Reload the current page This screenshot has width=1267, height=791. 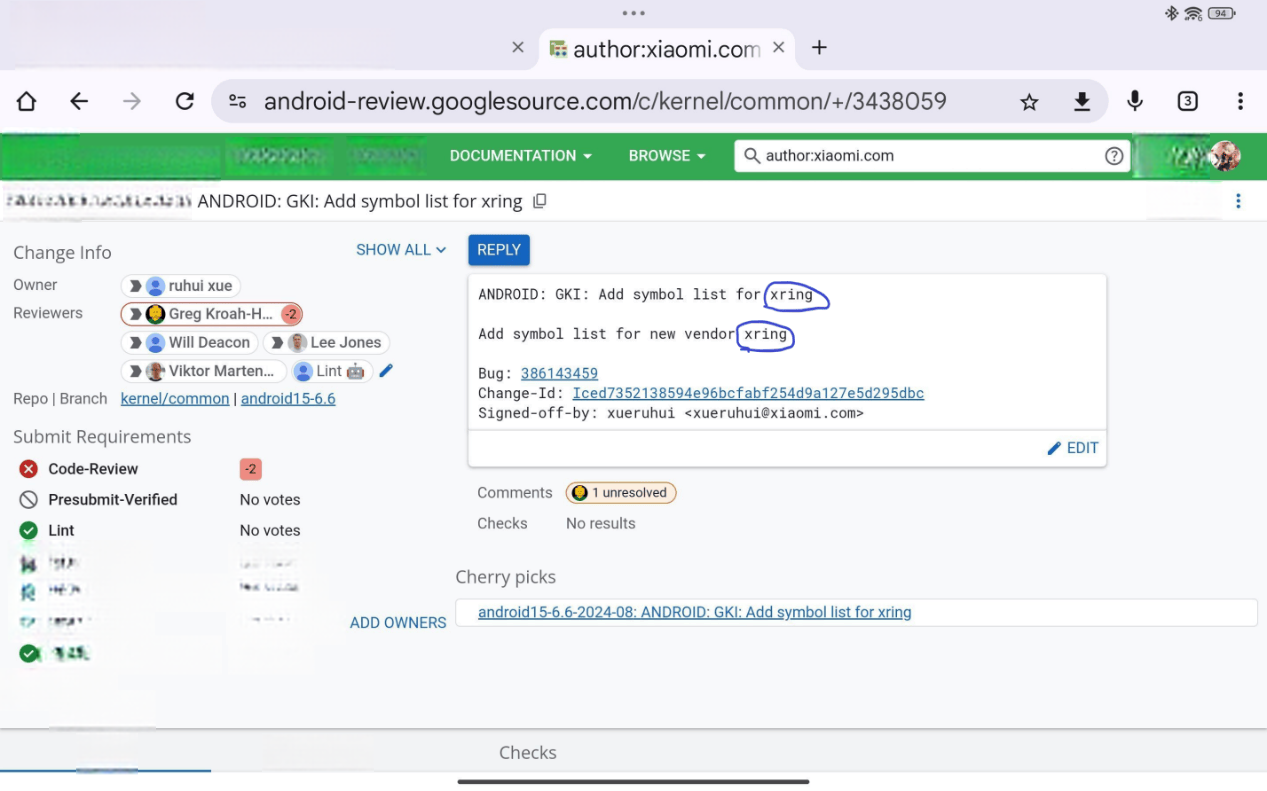184,101
